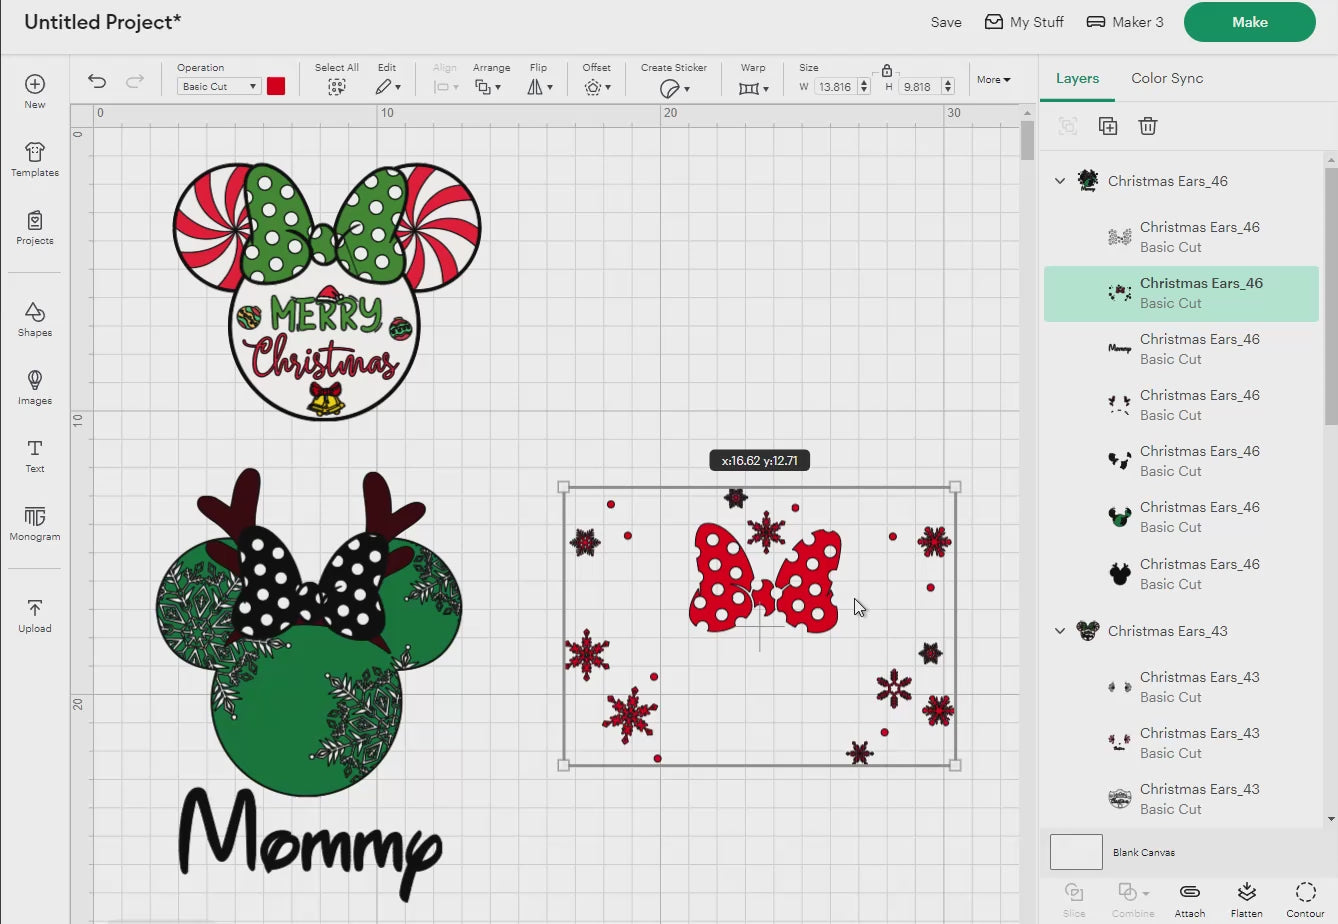The image size is (1338, 924).
Task: Open the Warp dropdown
Action: click(754, 88)
